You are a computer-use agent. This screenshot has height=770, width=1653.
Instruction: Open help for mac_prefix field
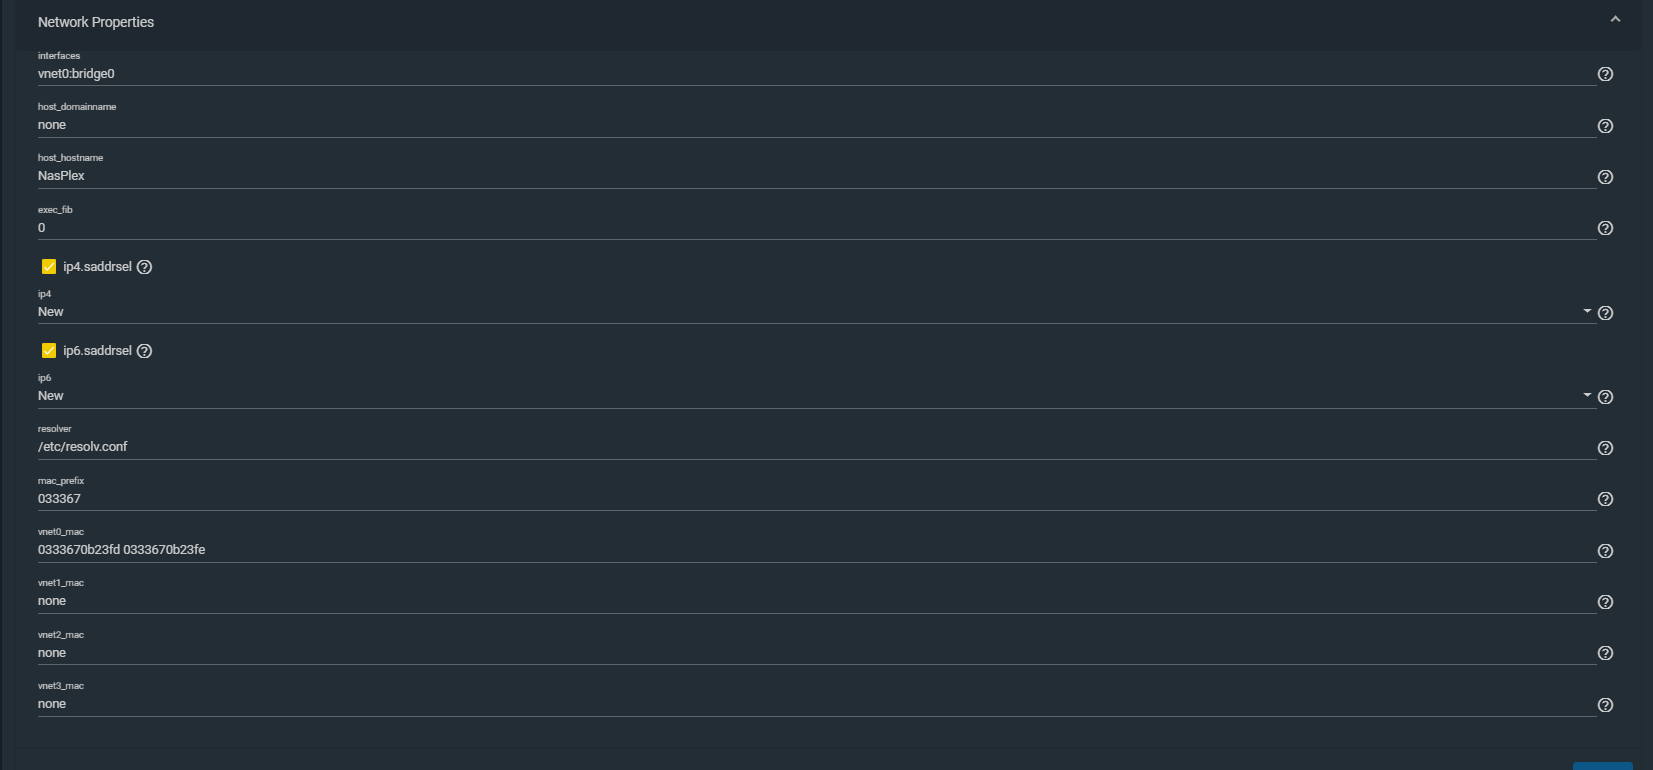1605,499
